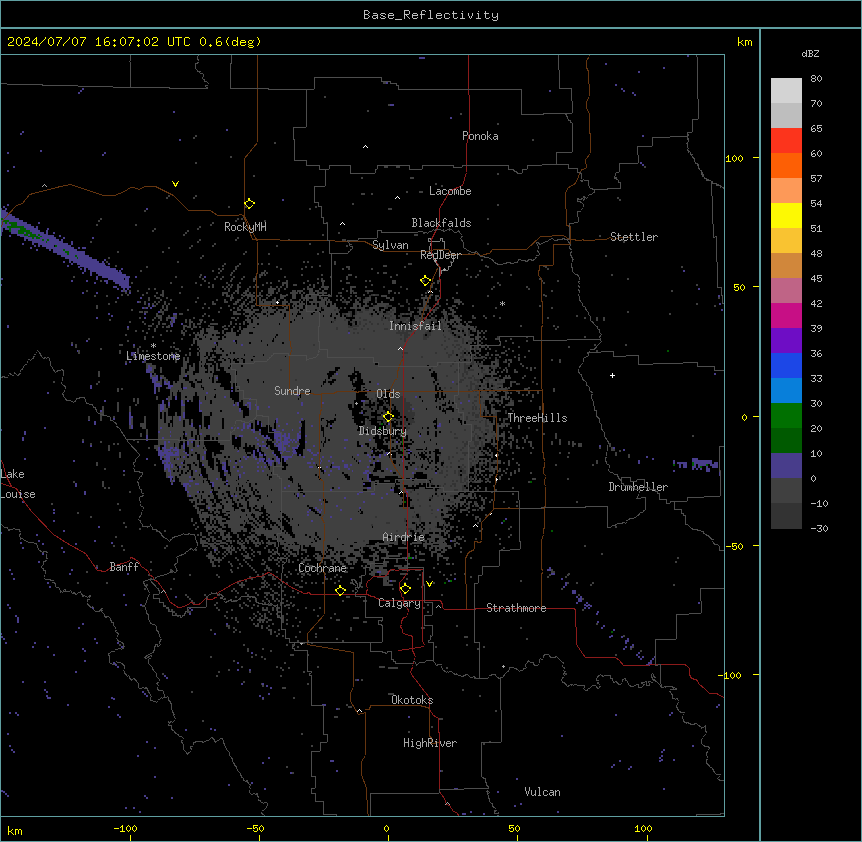Screen dimensions: 862x842
Task: Click the yellow diamond marker between Olds and Didsbury
Action: tap(389, 417)
